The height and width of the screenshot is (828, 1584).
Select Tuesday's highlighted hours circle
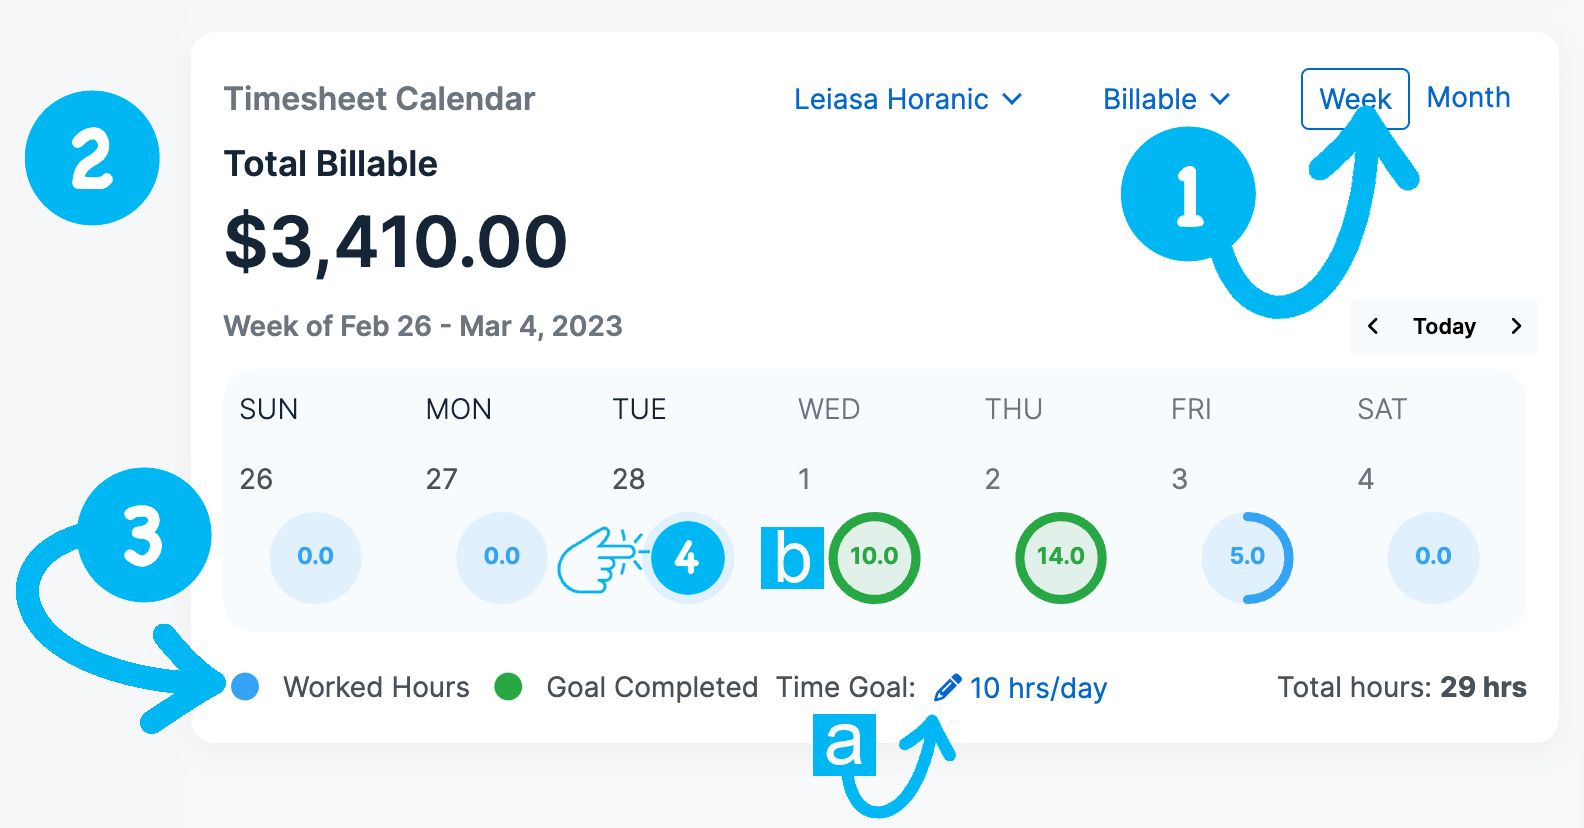688,558
